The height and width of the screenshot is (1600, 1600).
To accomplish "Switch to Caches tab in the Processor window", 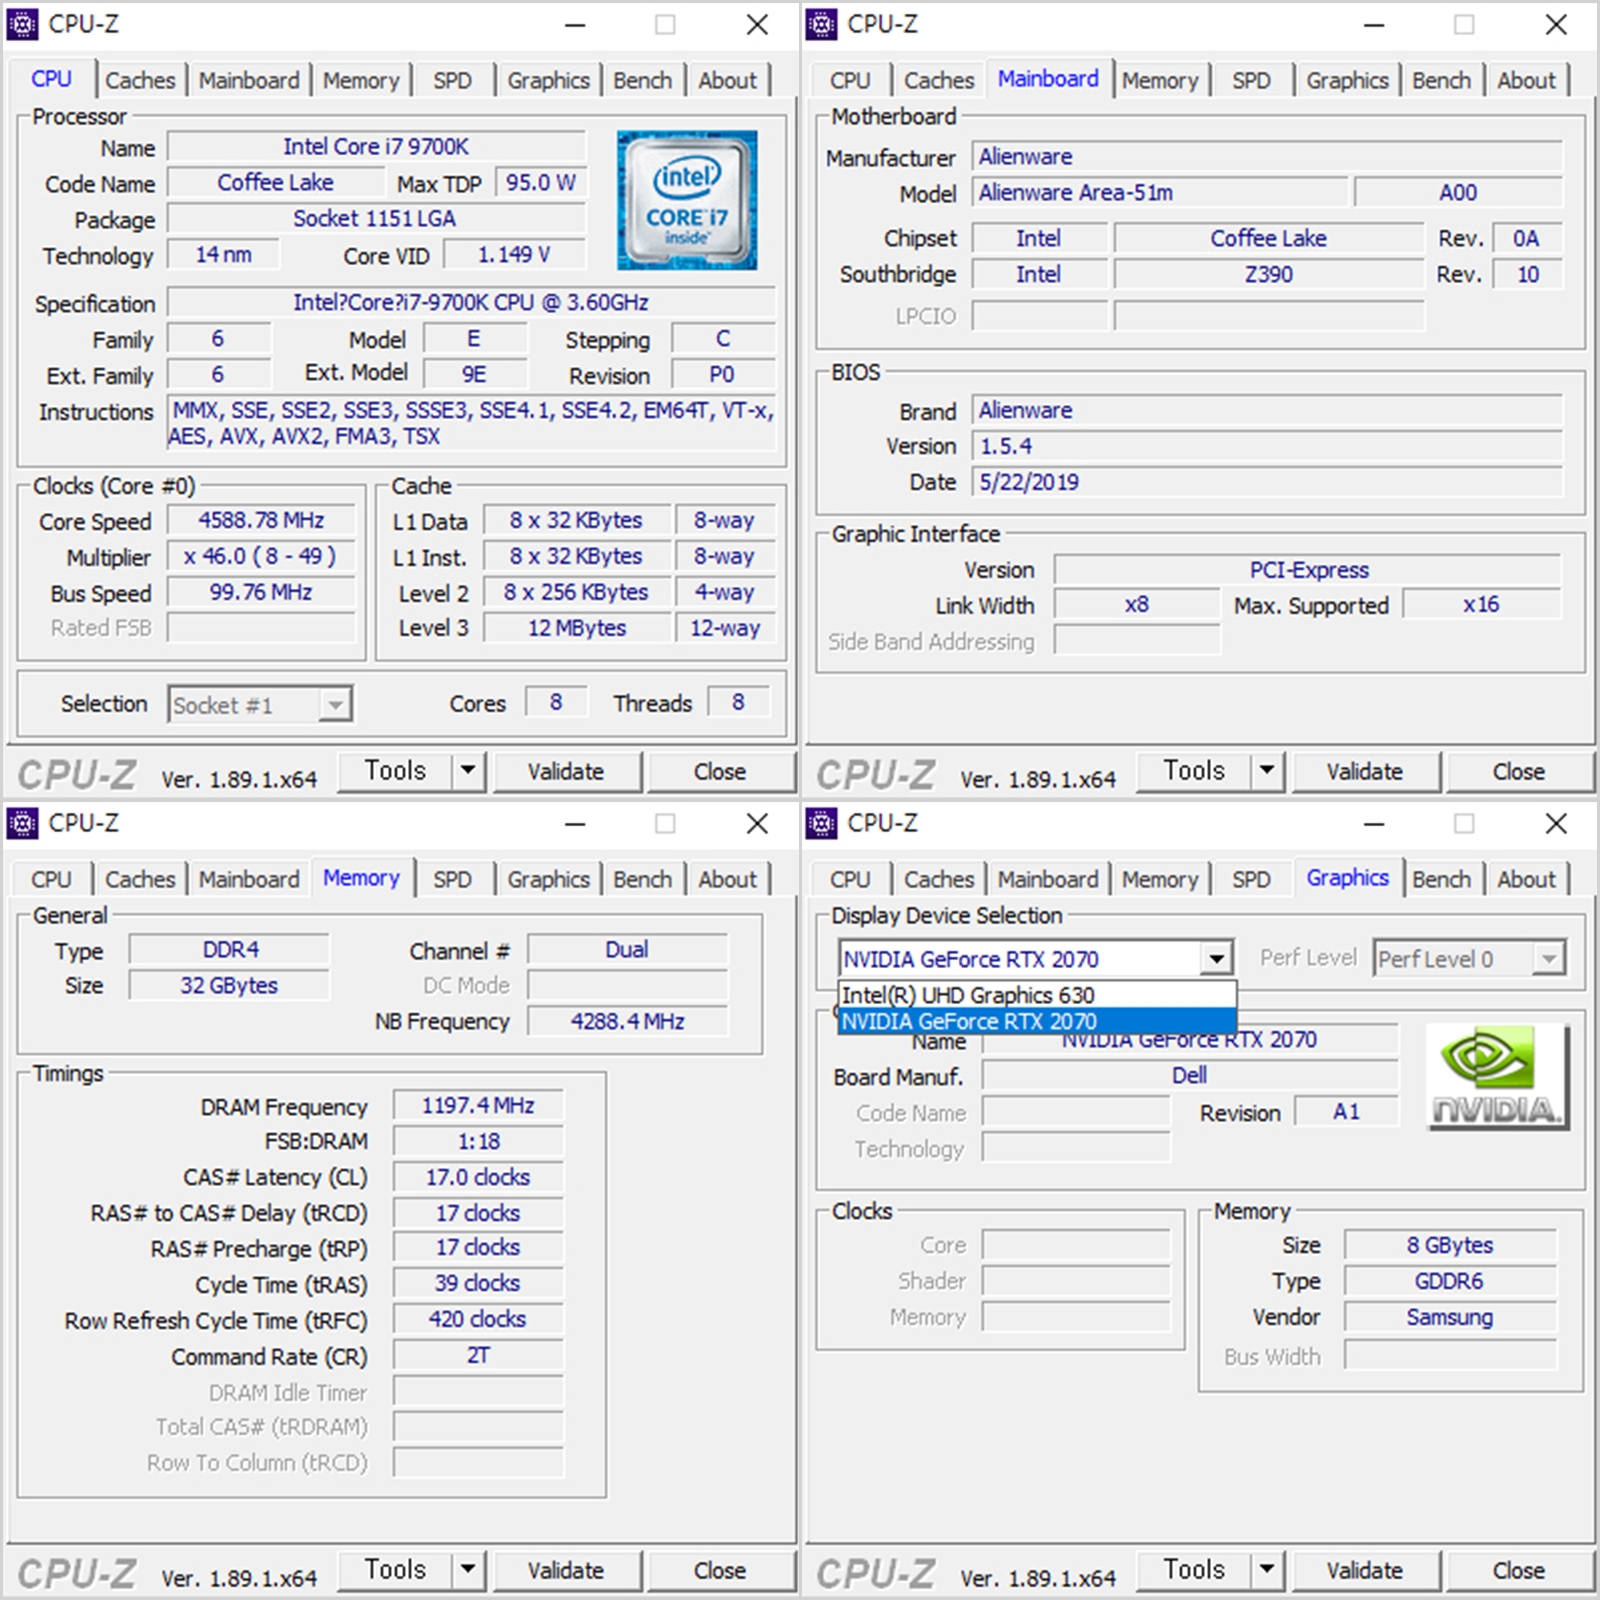I will 140,80.
